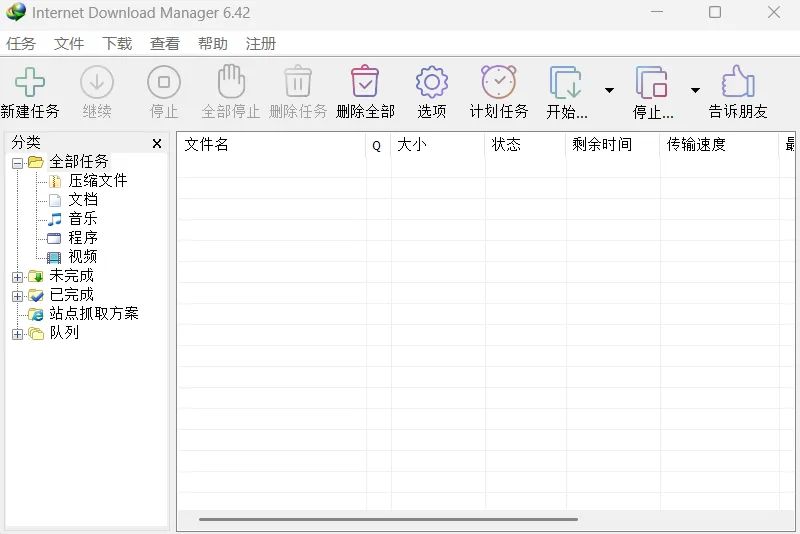Image resolution: width=800 pixels, height=534 pixels.
Task: Open 计划任务 alarm clock icon
Action: tap(499, 82)
